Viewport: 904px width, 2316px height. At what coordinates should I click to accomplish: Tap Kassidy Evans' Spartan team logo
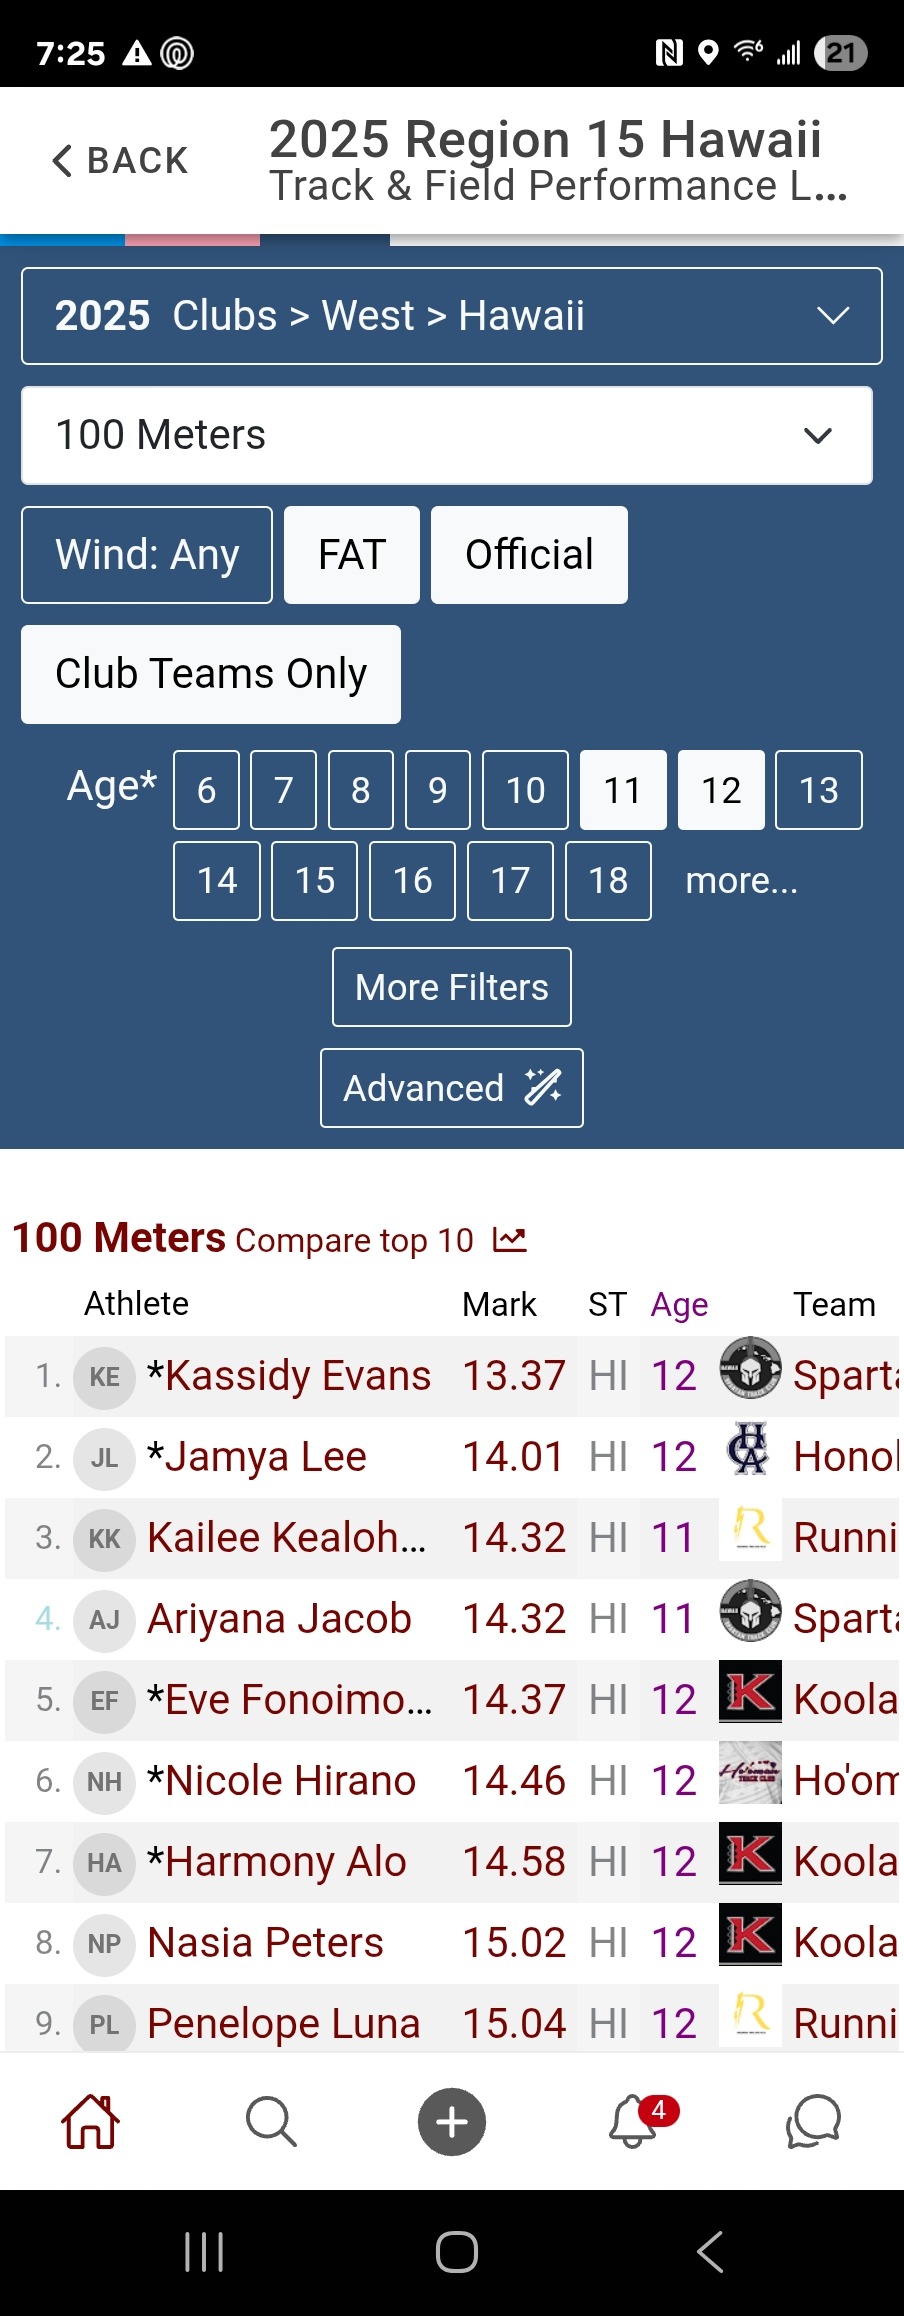click(750, 1366)
